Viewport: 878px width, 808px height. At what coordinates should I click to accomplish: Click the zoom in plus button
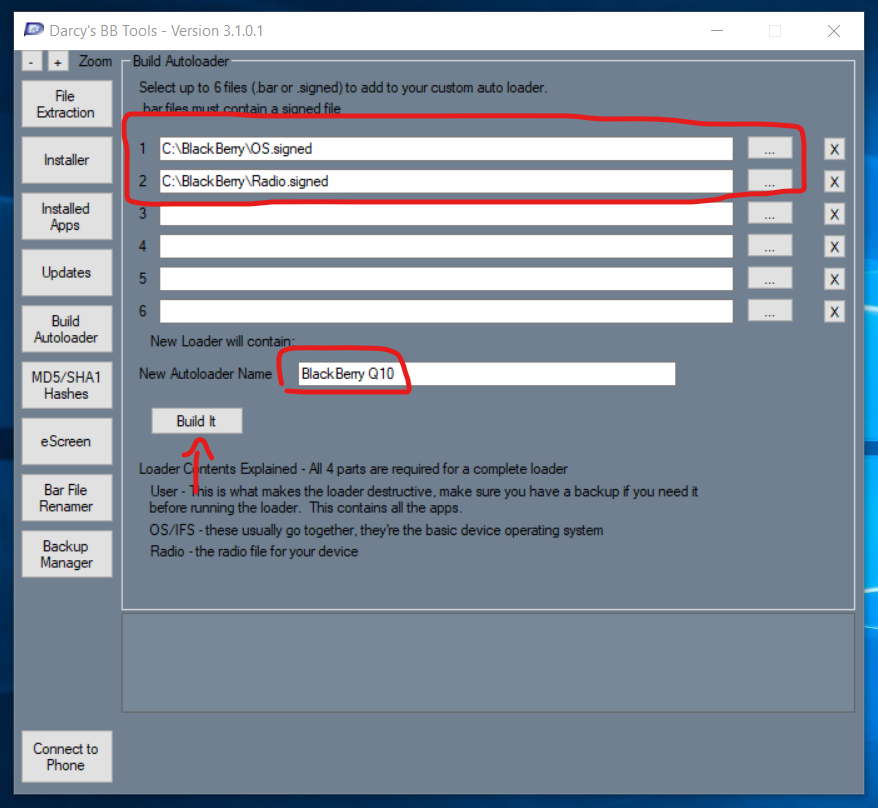[58, 62]
